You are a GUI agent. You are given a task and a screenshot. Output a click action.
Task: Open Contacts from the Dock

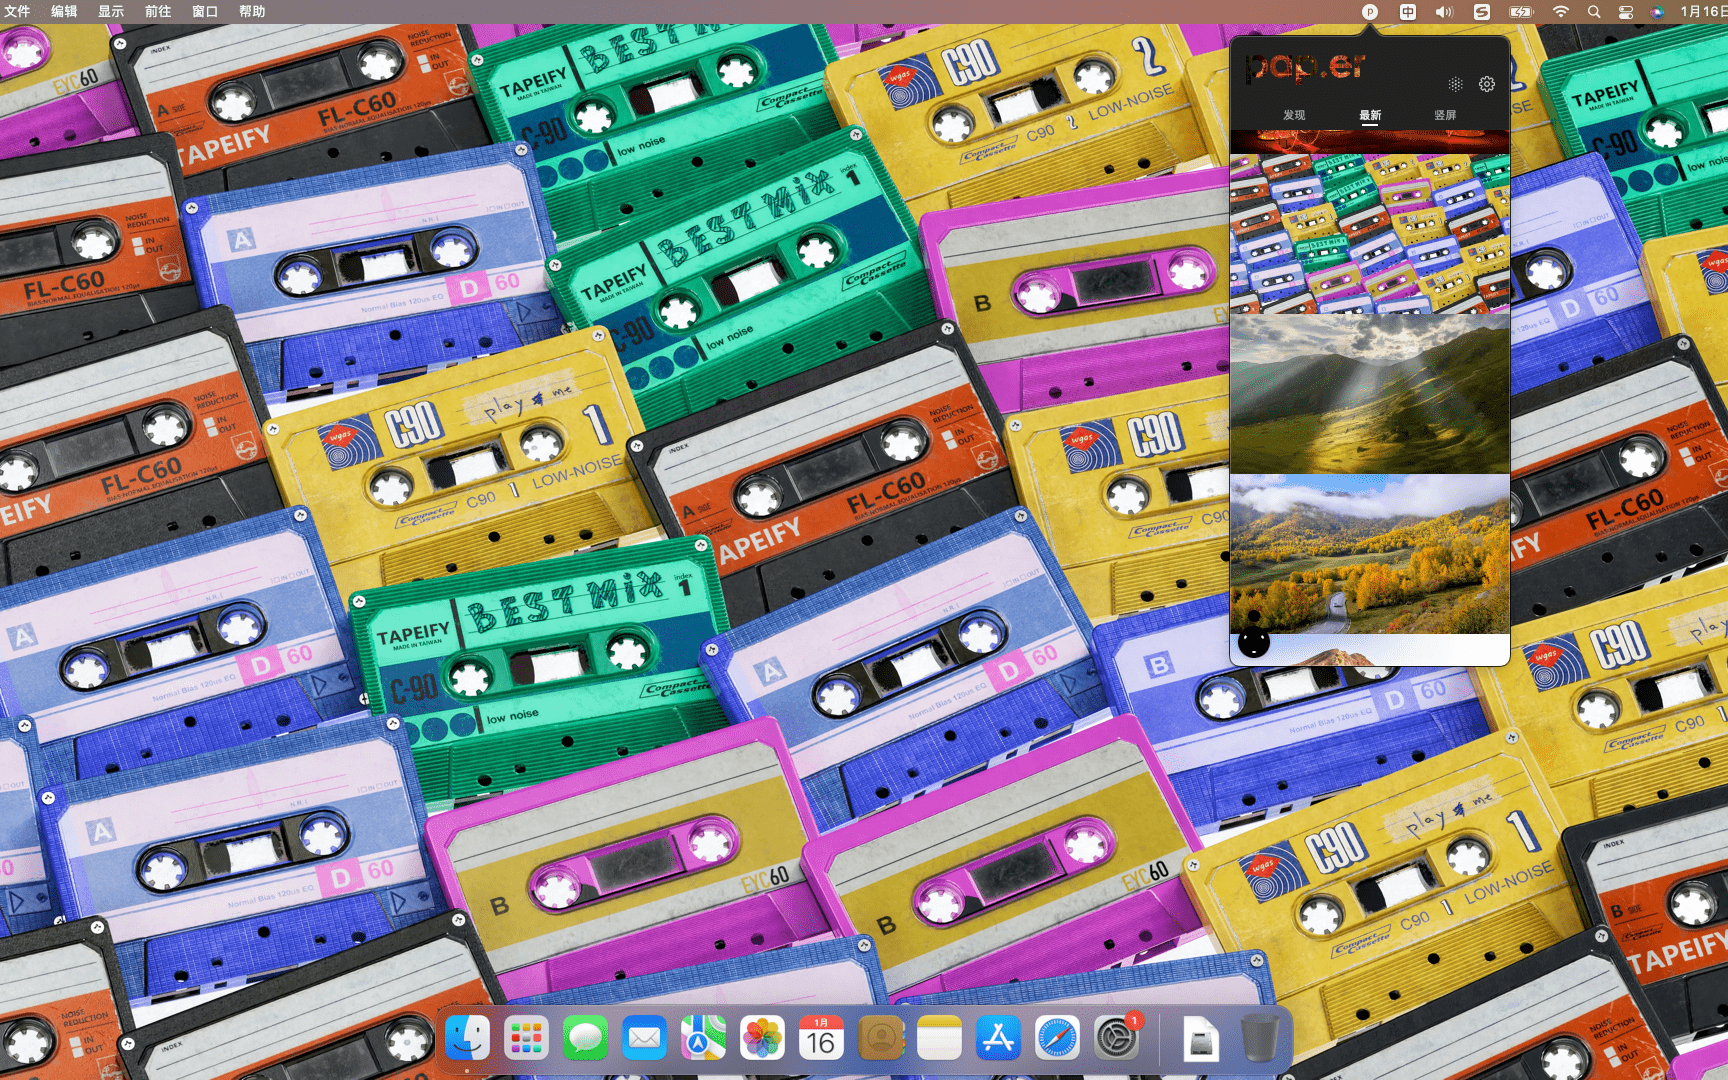point(880,1038)
